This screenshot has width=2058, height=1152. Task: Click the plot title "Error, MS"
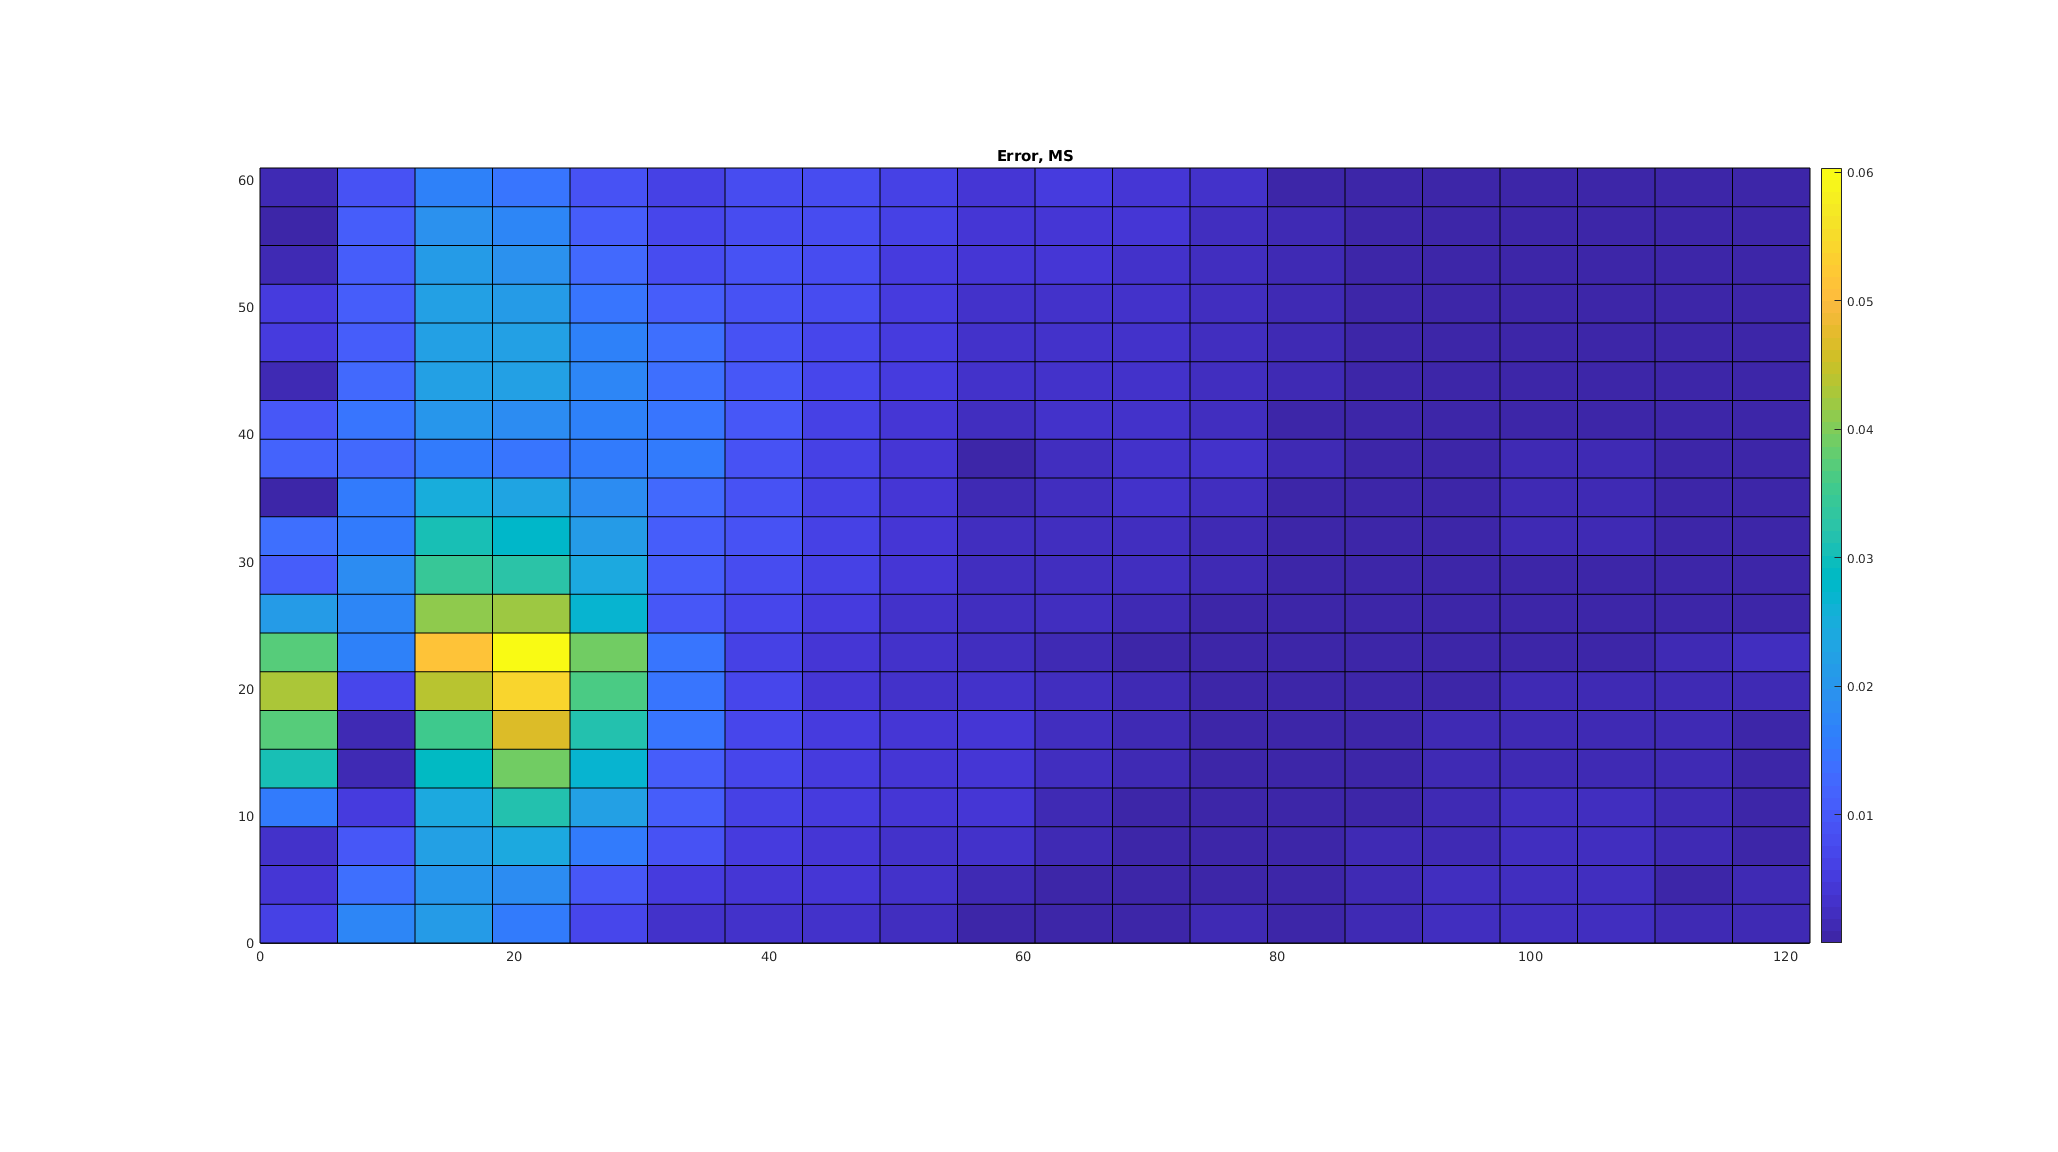coord(1034,156)
